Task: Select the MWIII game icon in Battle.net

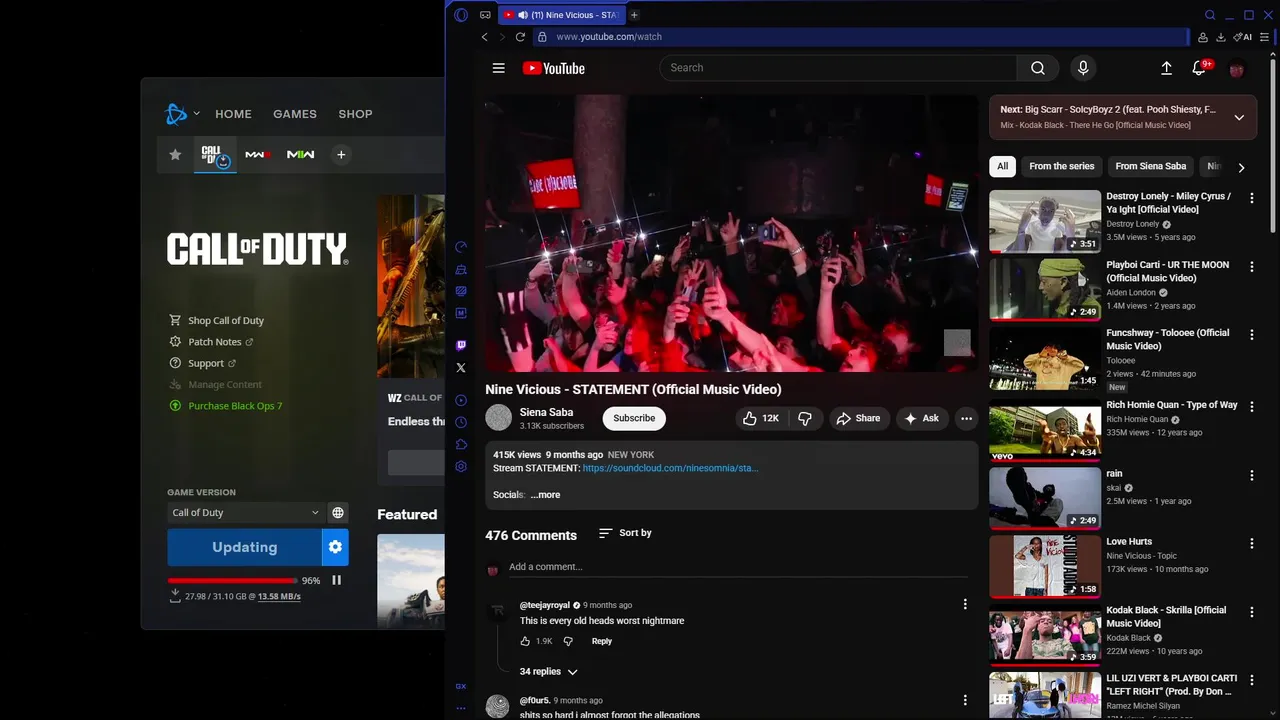Action: 258,155
